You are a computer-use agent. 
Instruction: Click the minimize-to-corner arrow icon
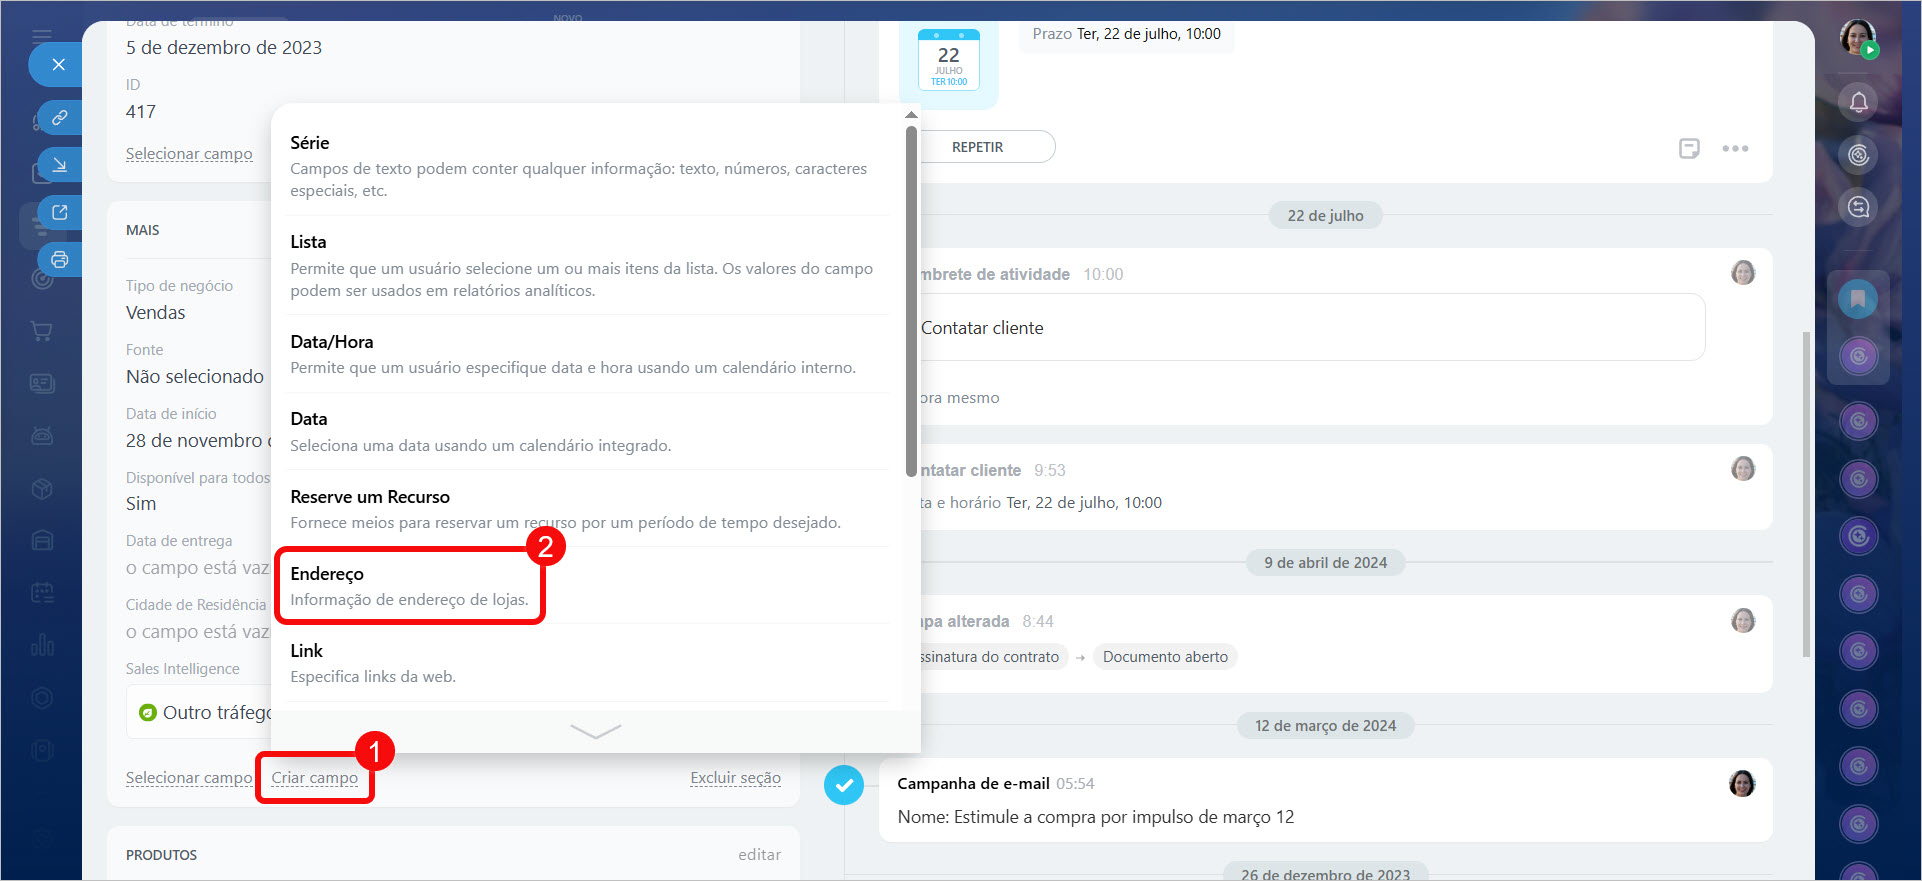click(60, 165)
